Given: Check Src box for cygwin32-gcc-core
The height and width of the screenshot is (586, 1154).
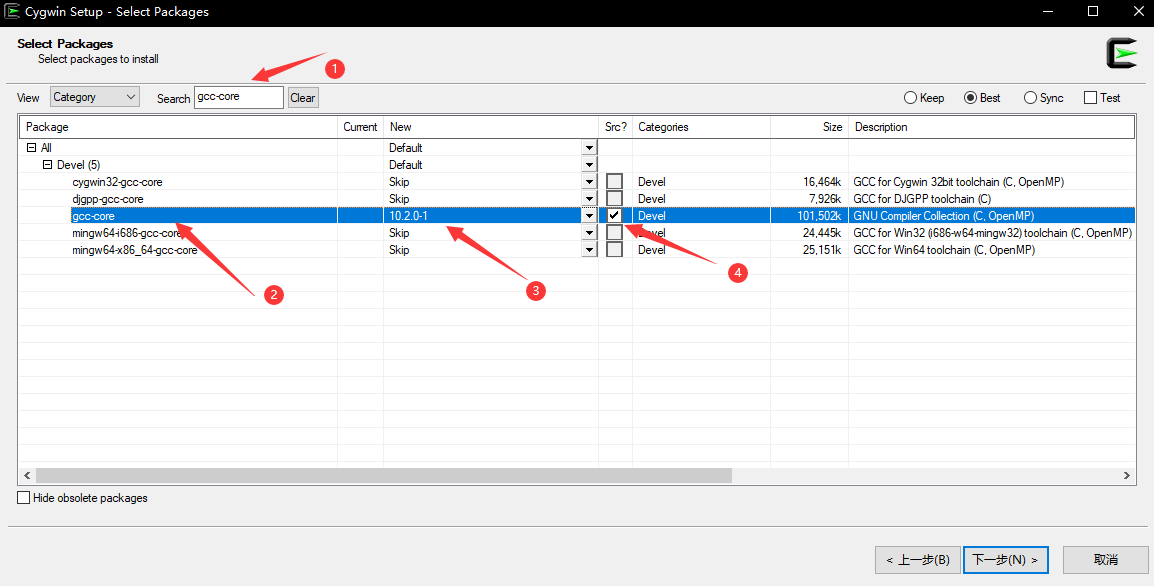Looking at the screenshot, I should (x=615, y=182).
